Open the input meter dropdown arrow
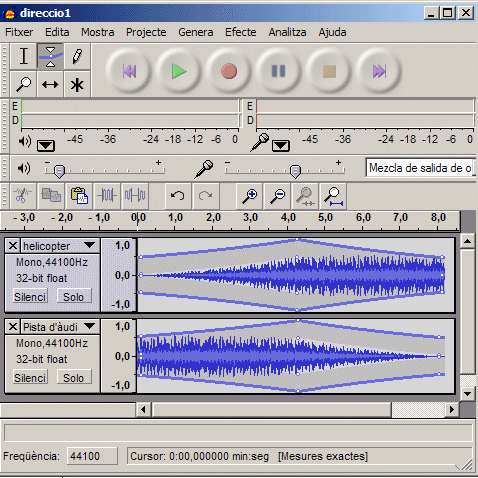This screenshot has width=478, height=478. (281, 146)
